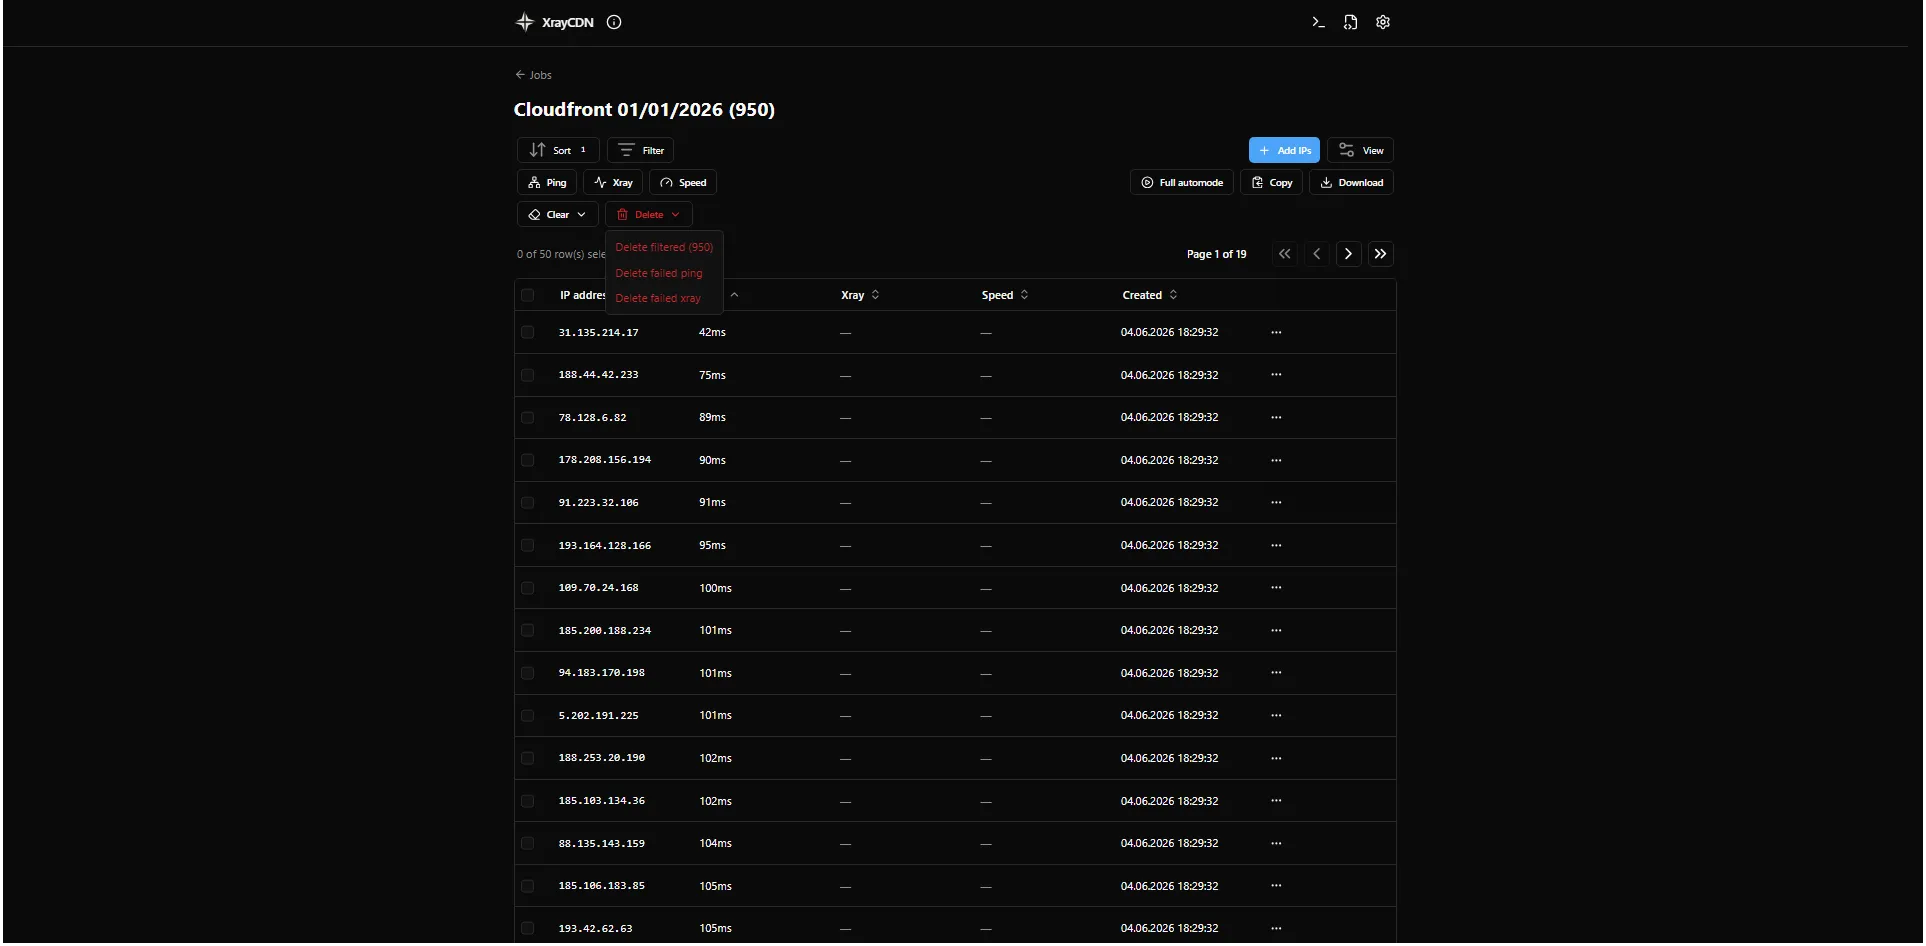Click Page 1 of 19 label
The image size is (1926, 946).
tap(1216, 254)
